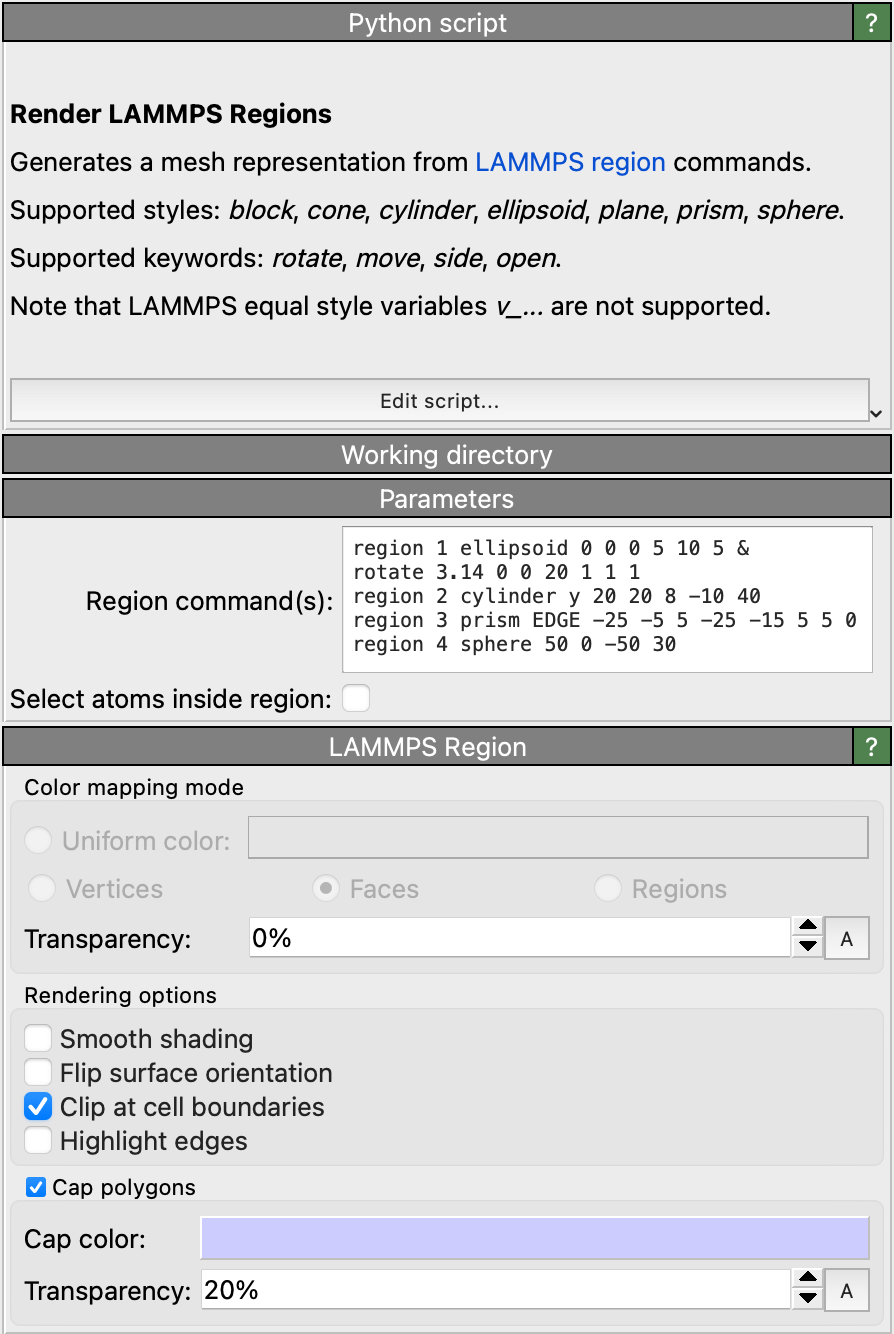Click the Edit script button
Viewport: 894px width, 1334px height.
click(440, 400)
